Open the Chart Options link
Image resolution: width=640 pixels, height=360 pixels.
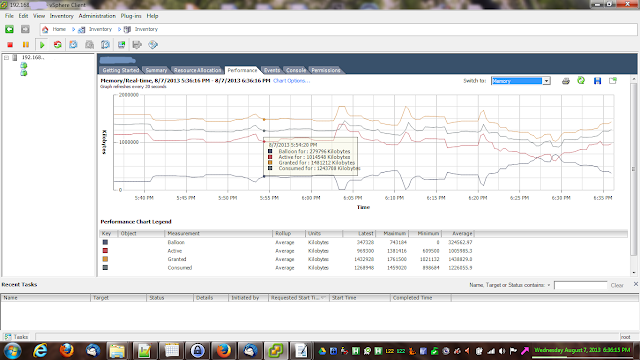click(x=291, y=81)
